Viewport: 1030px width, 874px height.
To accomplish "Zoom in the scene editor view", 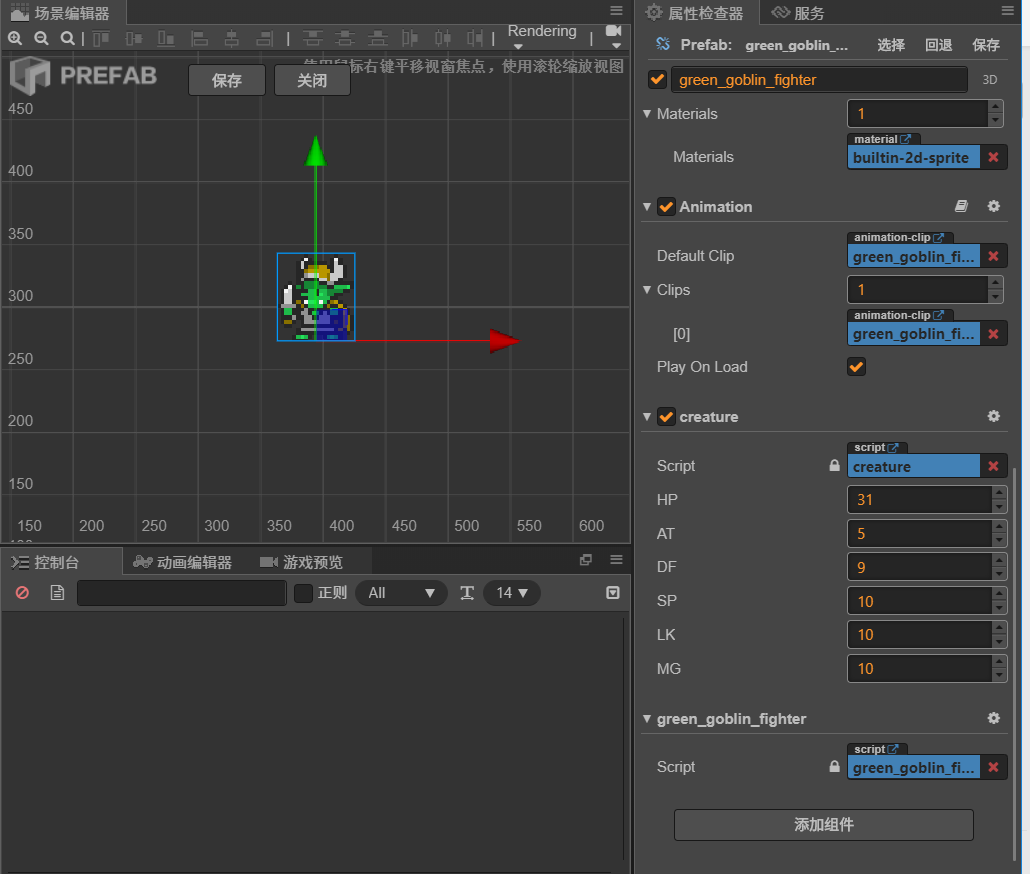I will coord(15,39).
